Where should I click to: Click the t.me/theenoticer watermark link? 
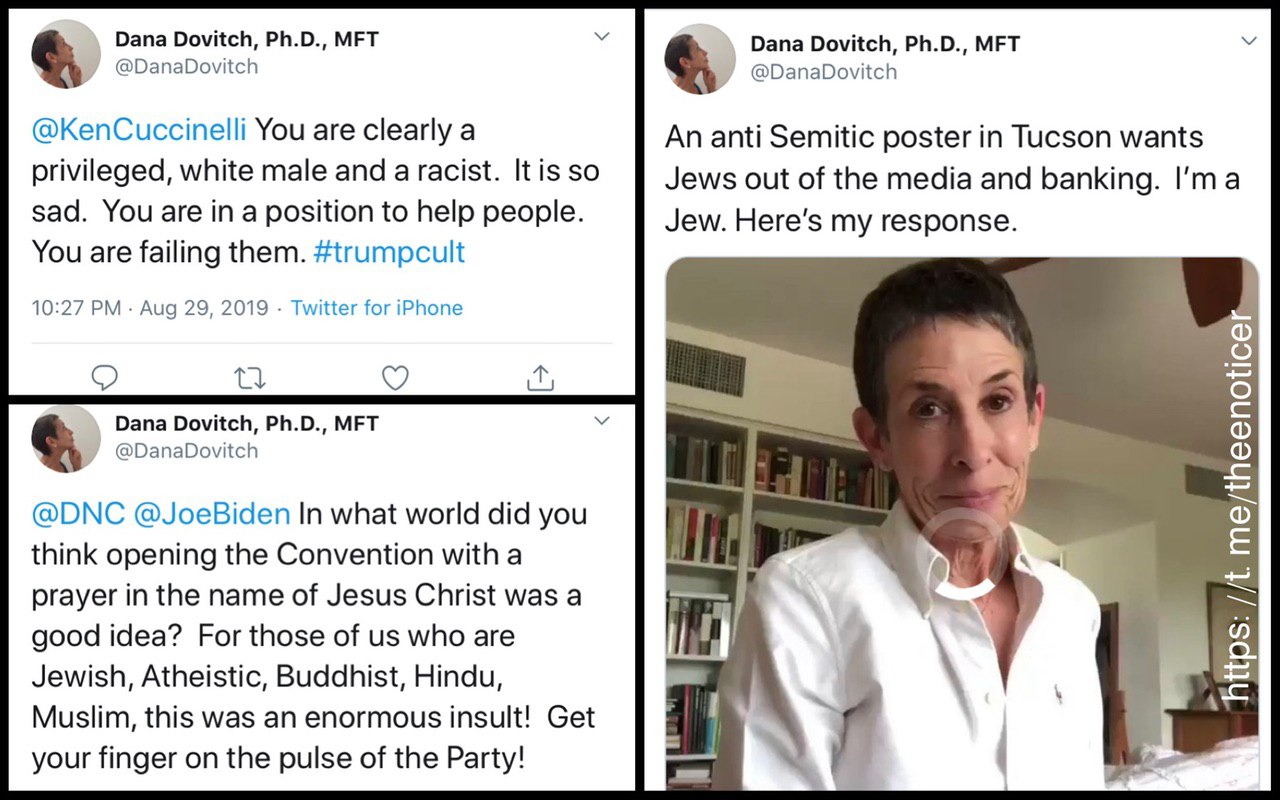(x=1239, y=508)
